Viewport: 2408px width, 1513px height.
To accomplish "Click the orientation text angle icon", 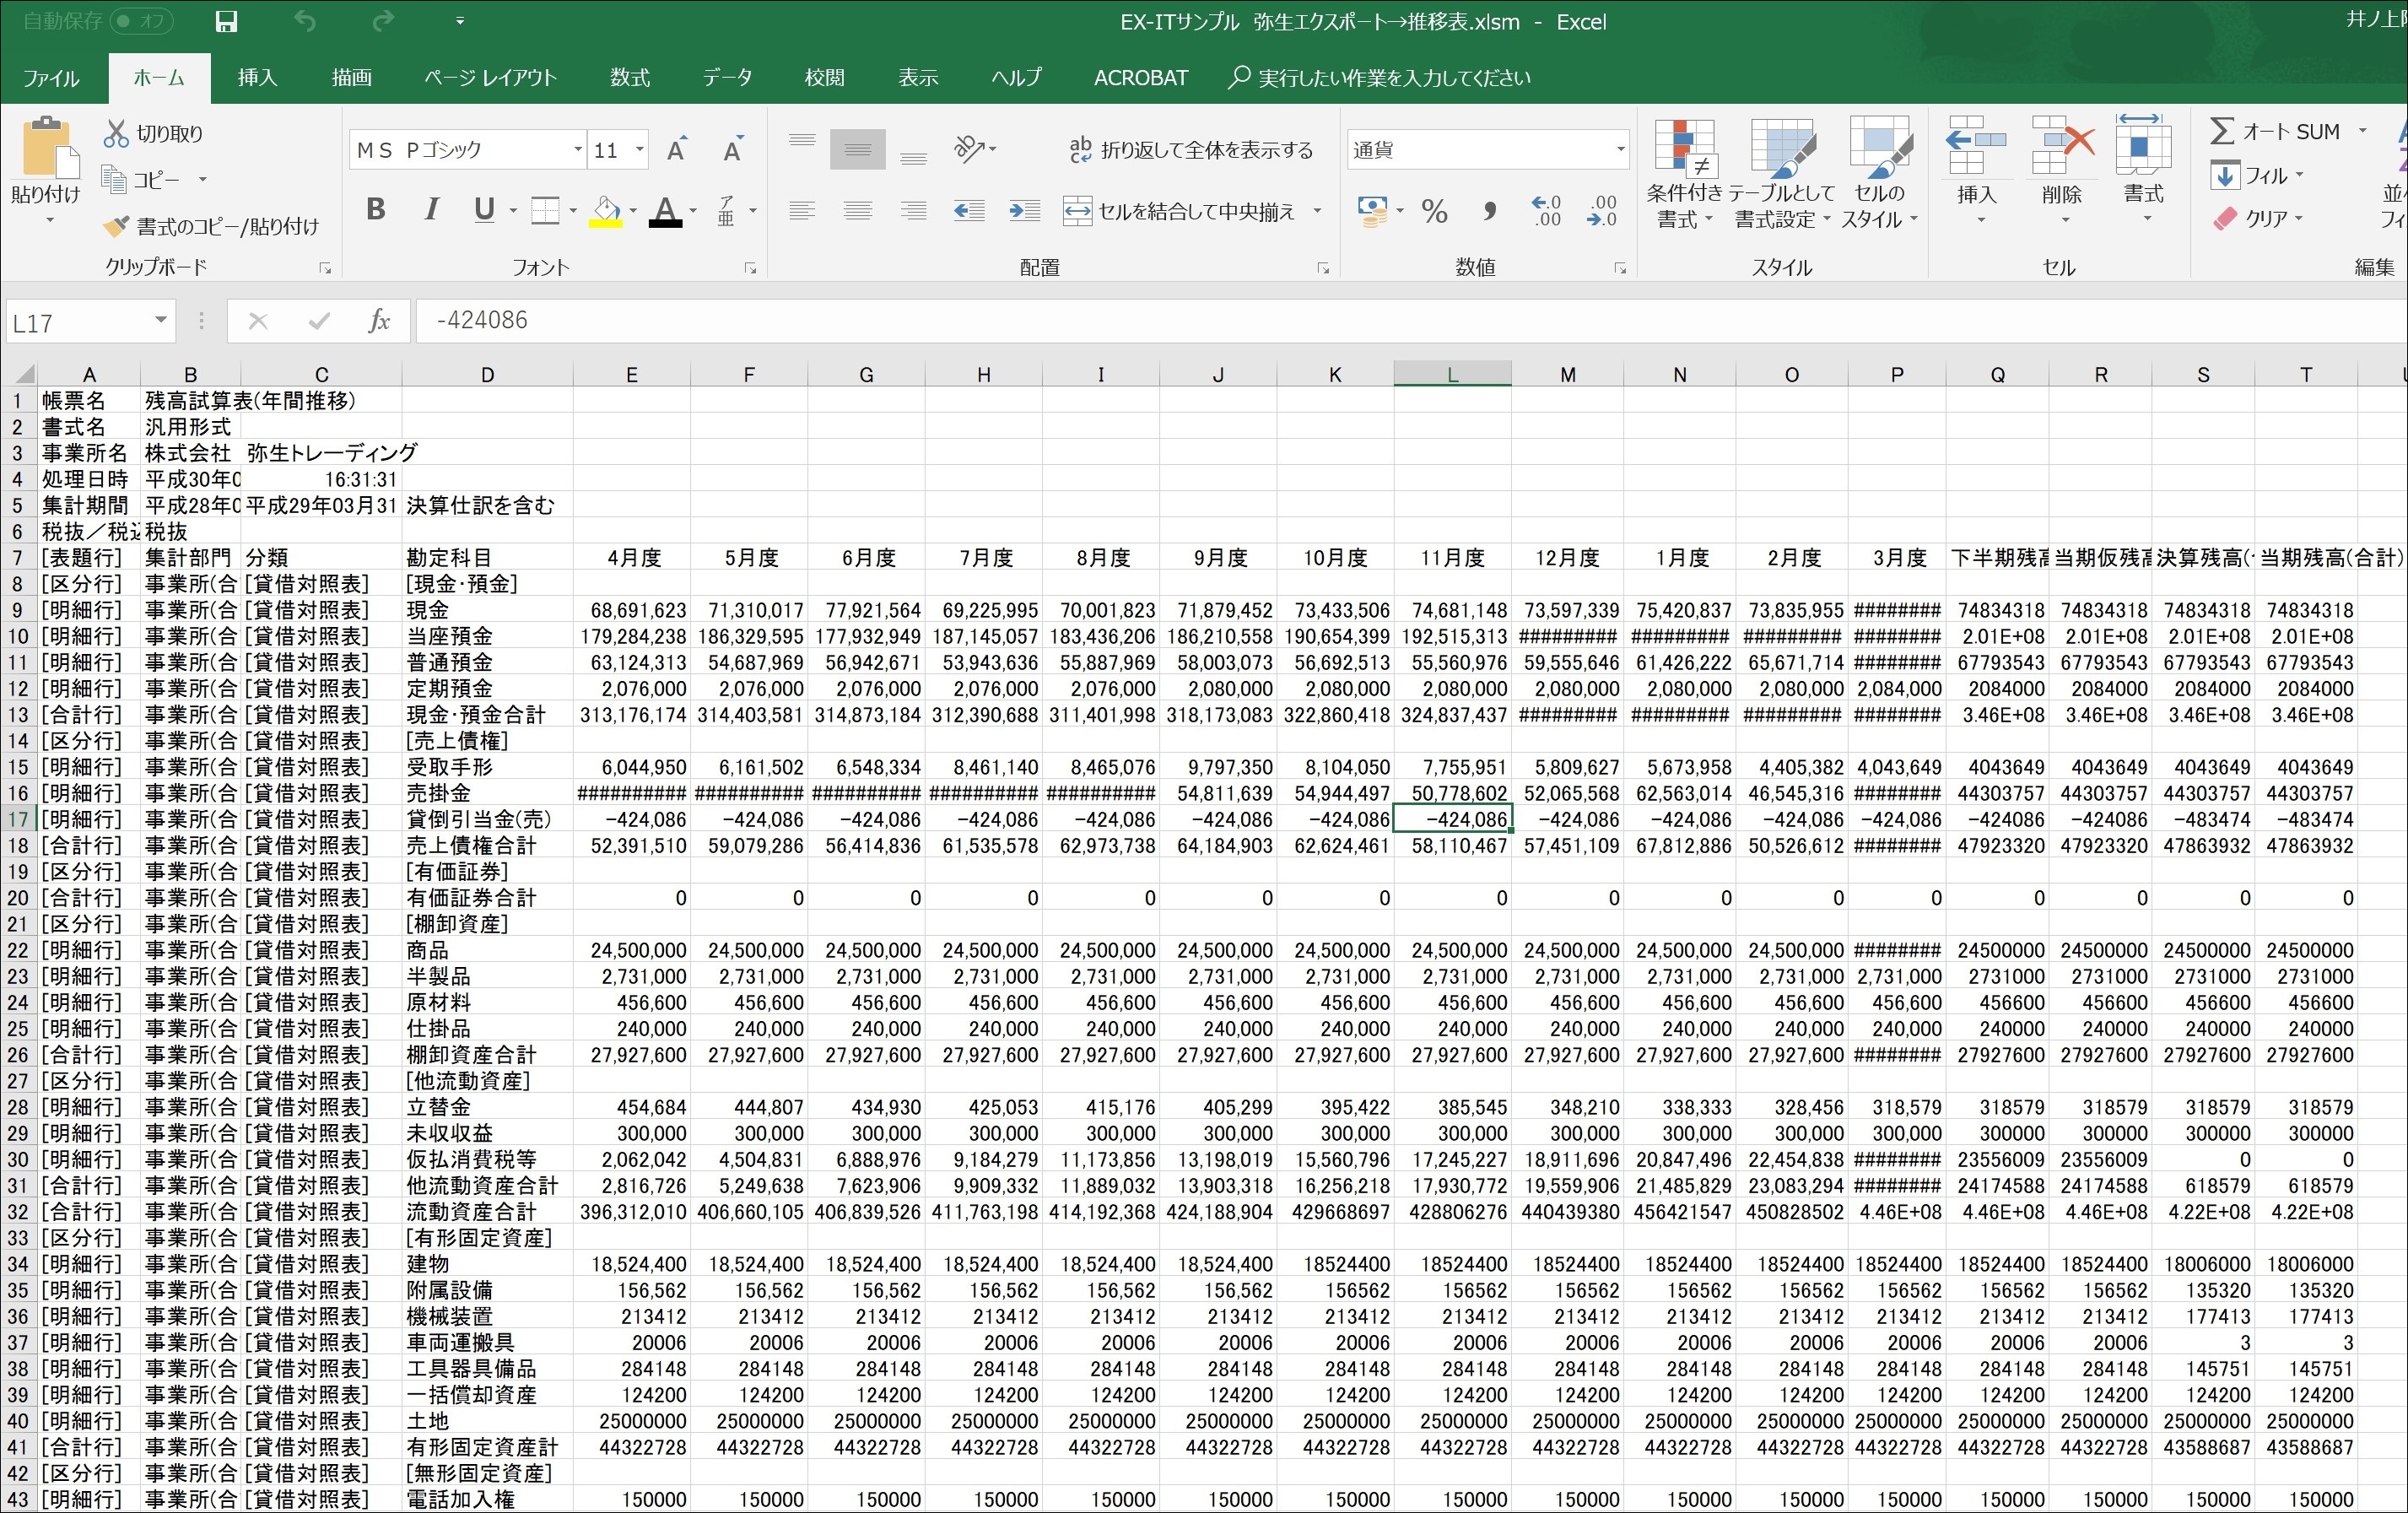I will coord(969,150).
